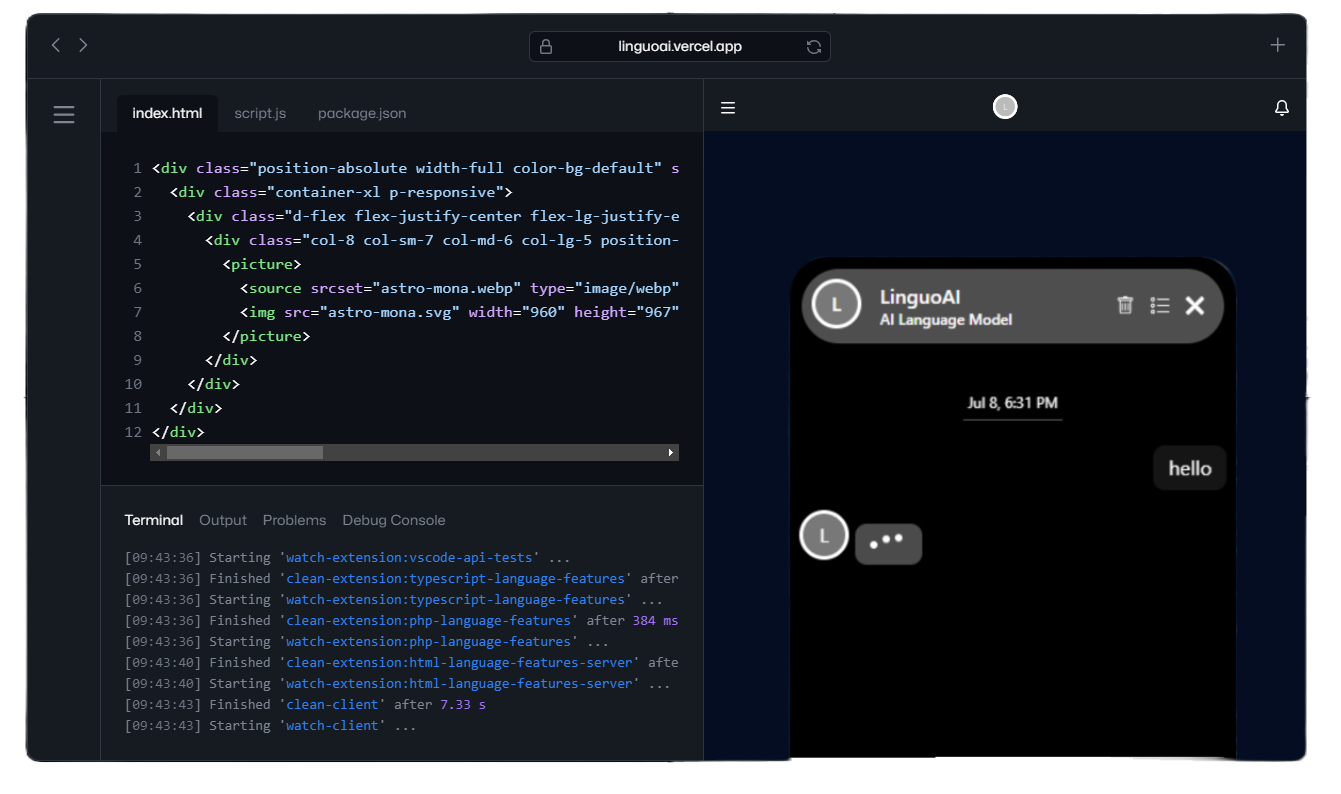Image resolution: width=1341 pixels, height=794 pixels.
Task: Select the Debug Console panel tab
Action: (394, 520)
